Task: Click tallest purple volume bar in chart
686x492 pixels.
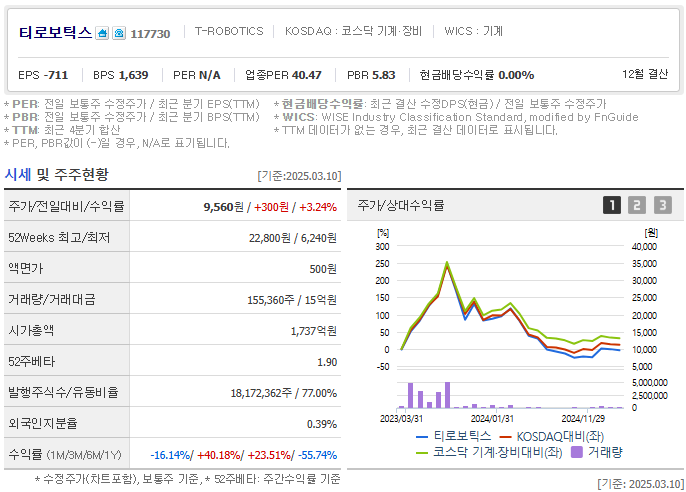Action: click(x=447, y=395)
